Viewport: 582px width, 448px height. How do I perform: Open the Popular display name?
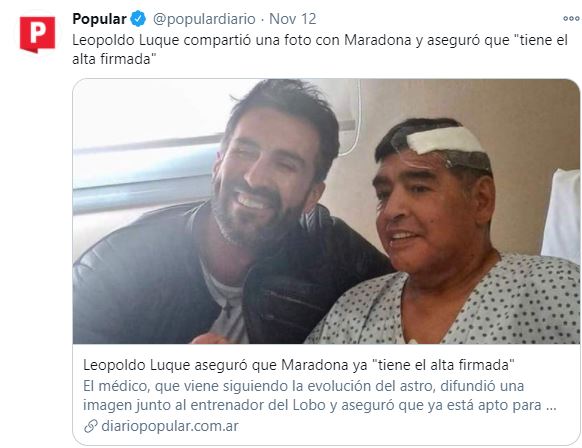[x=99, y=19]
